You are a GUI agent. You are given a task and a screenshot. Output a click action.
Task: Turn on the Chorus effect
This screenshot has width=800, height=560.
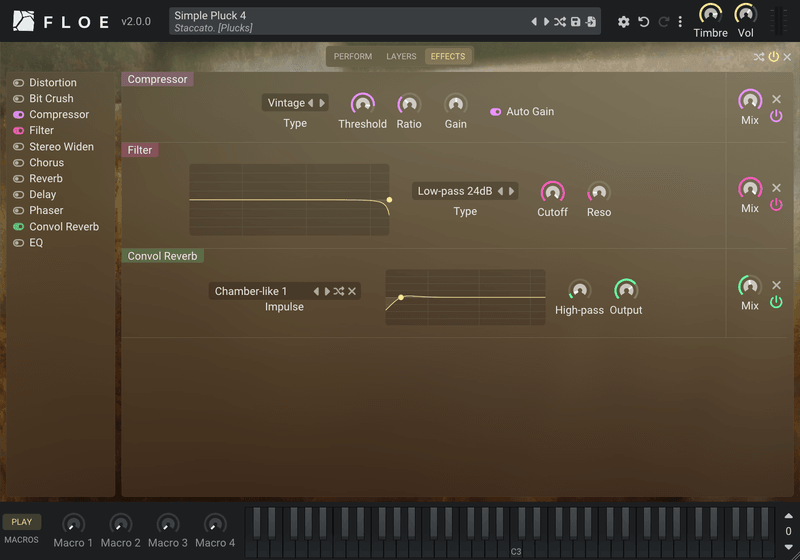click(18, 163)
